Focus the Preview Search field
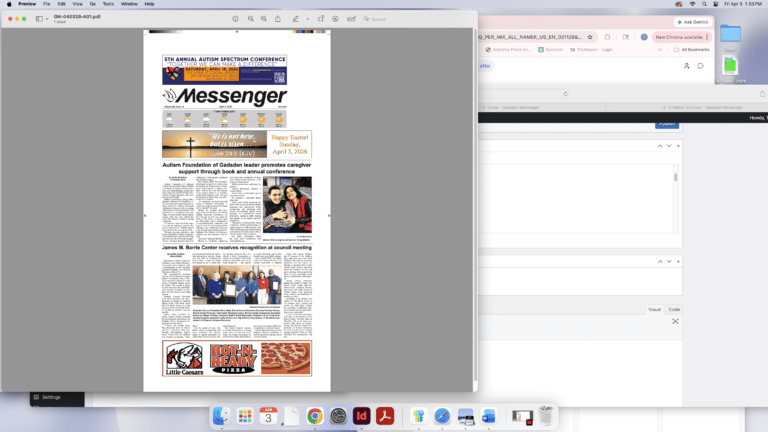The width and height of the screenshot is (768, 432). point(417,19)
